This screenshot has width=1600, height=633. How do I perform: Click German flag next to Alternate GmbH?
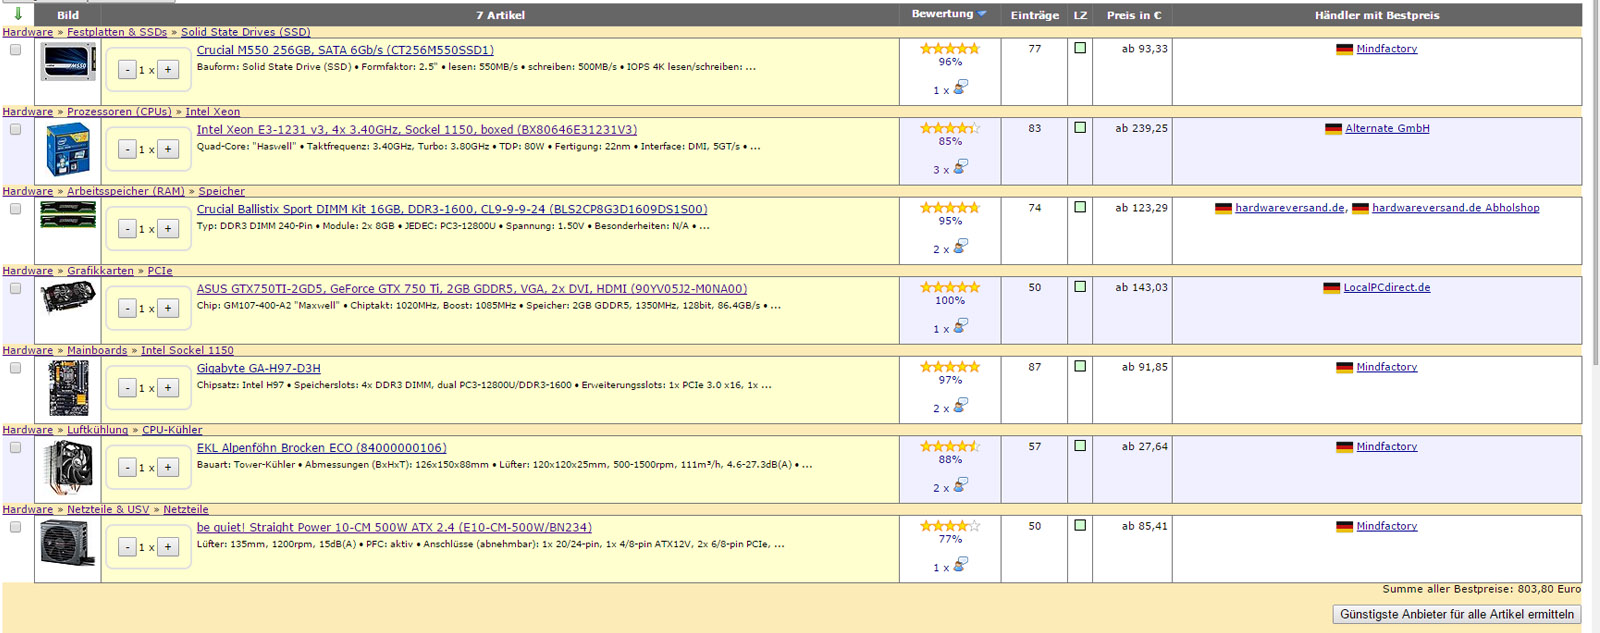pyautogui.click(x=1333, y=129)
